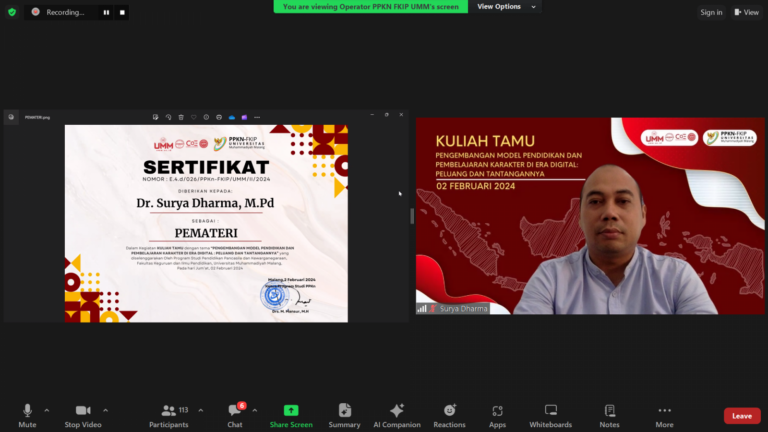This screenshot has width=768, height=432.
Task: Mute the microphone
Action: point(27,415)
